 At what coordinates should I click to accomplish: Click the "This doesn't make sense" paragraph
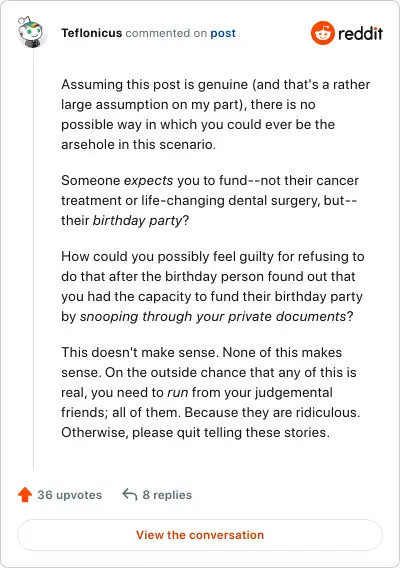[x=211, y=392]
